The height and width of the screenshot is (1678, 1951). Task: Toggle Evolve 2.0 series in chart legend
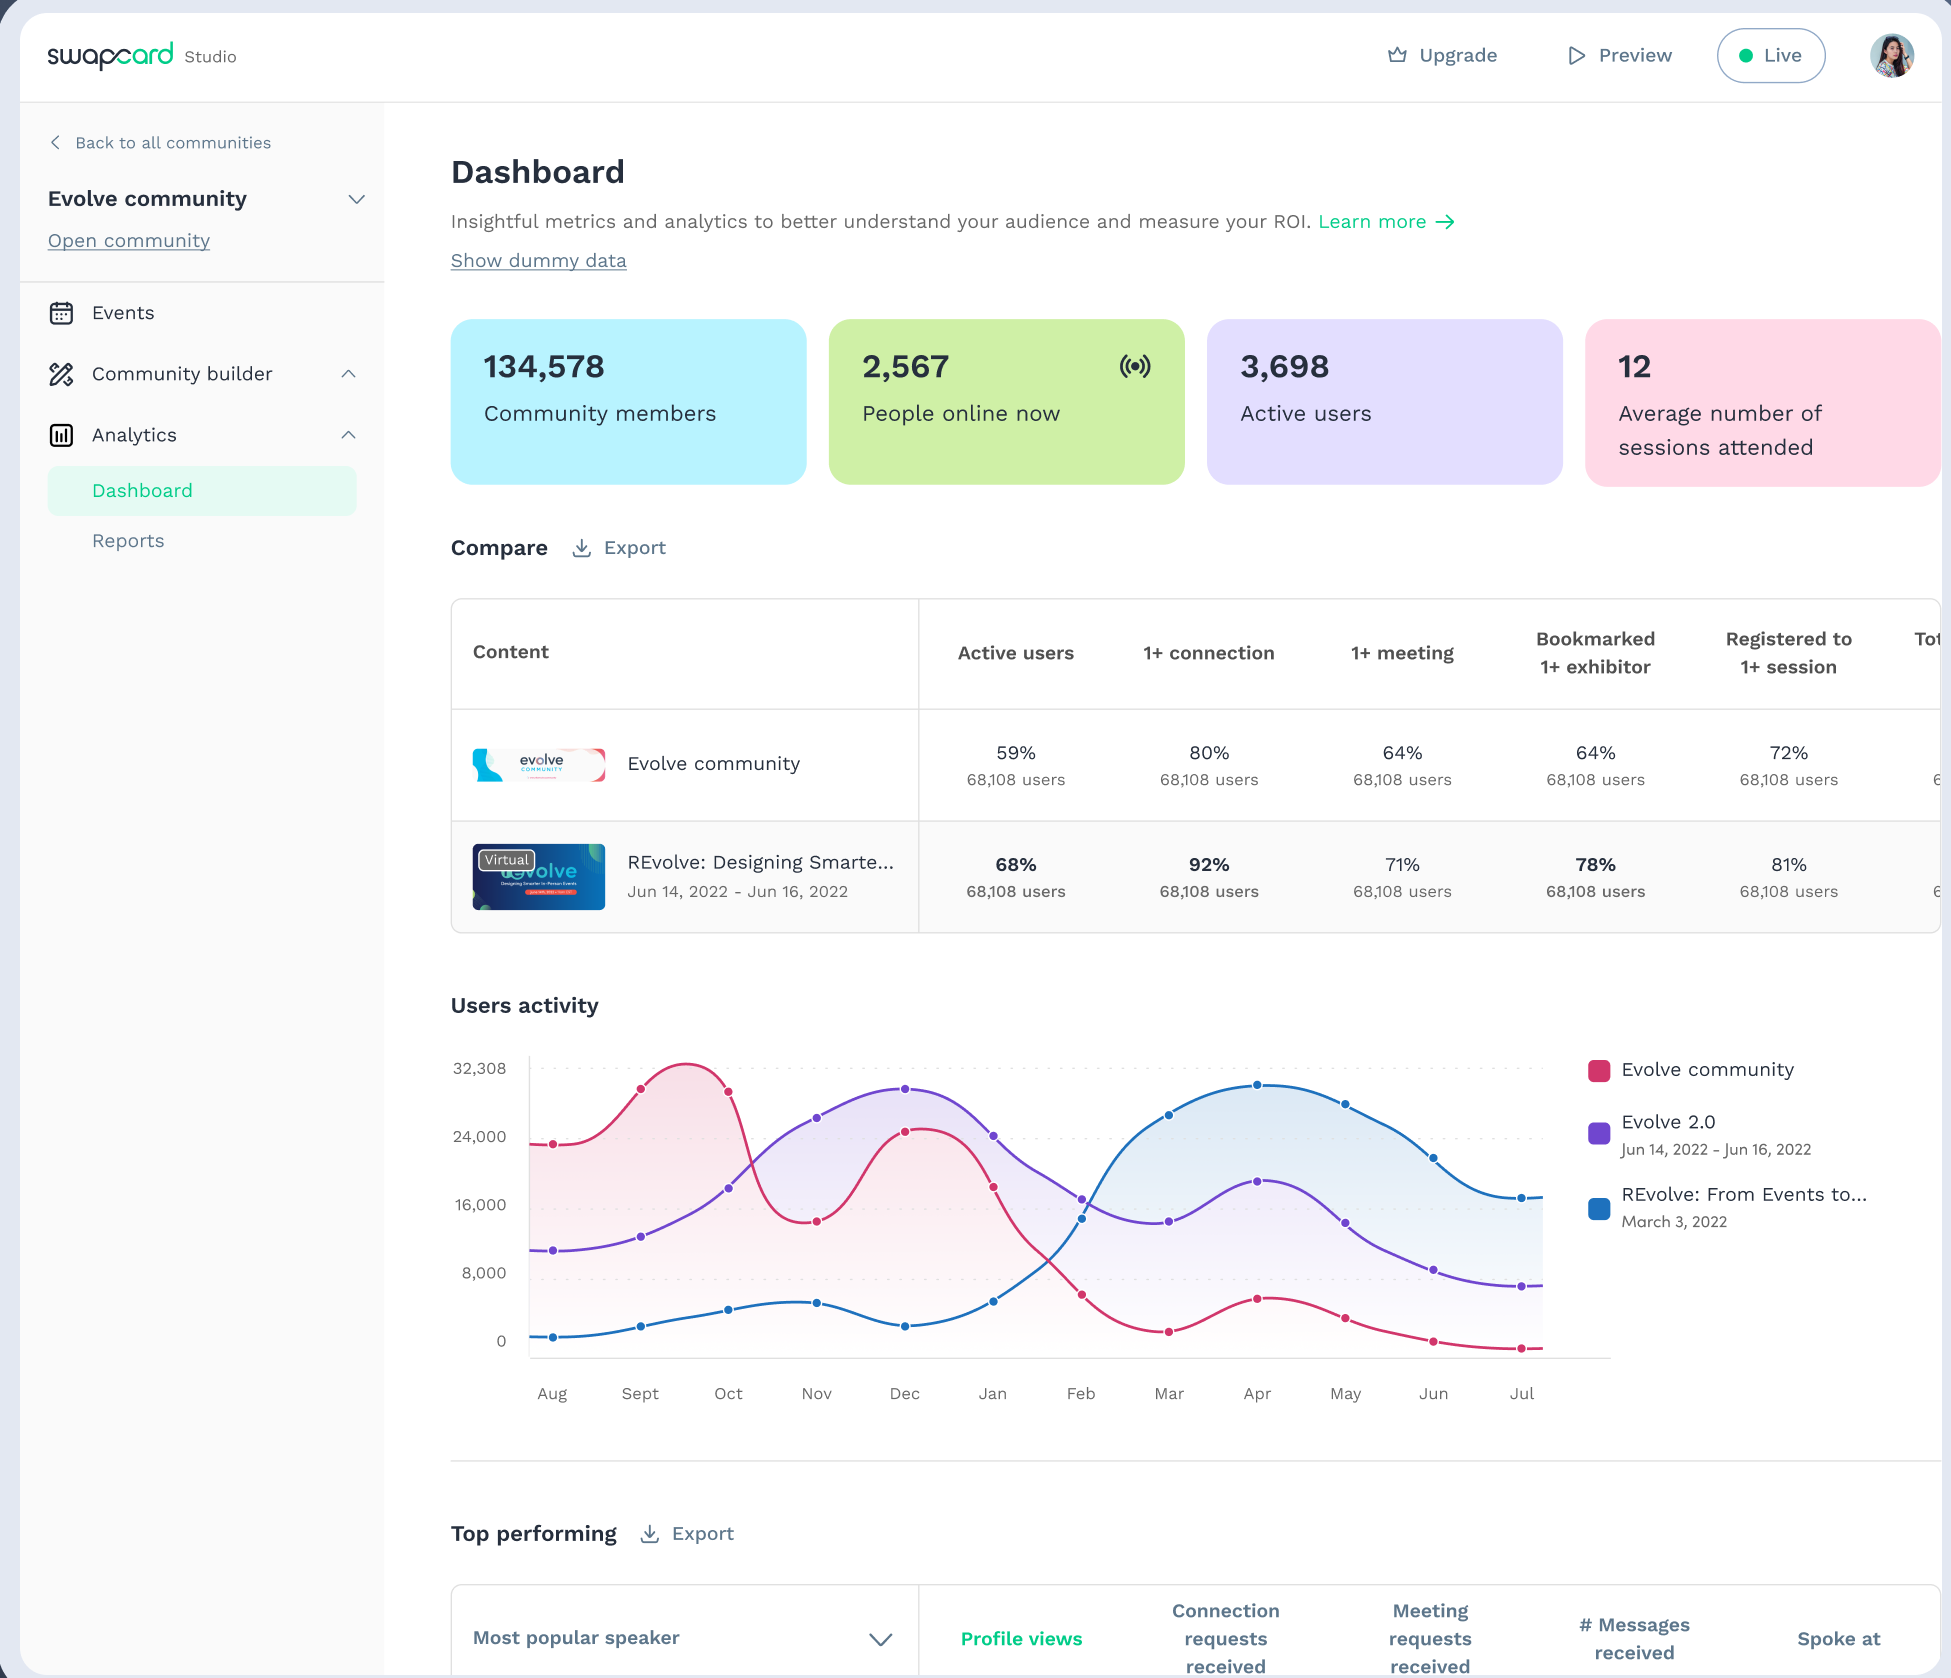1667,1122
